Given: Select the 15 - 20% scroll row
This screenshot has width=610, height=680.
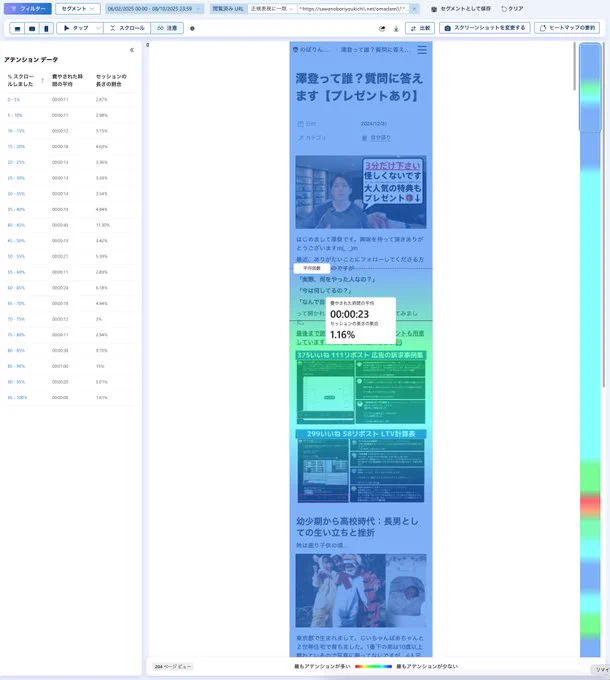Looking at the screenshot, I should pyautogui.click(x=69, y=147).
